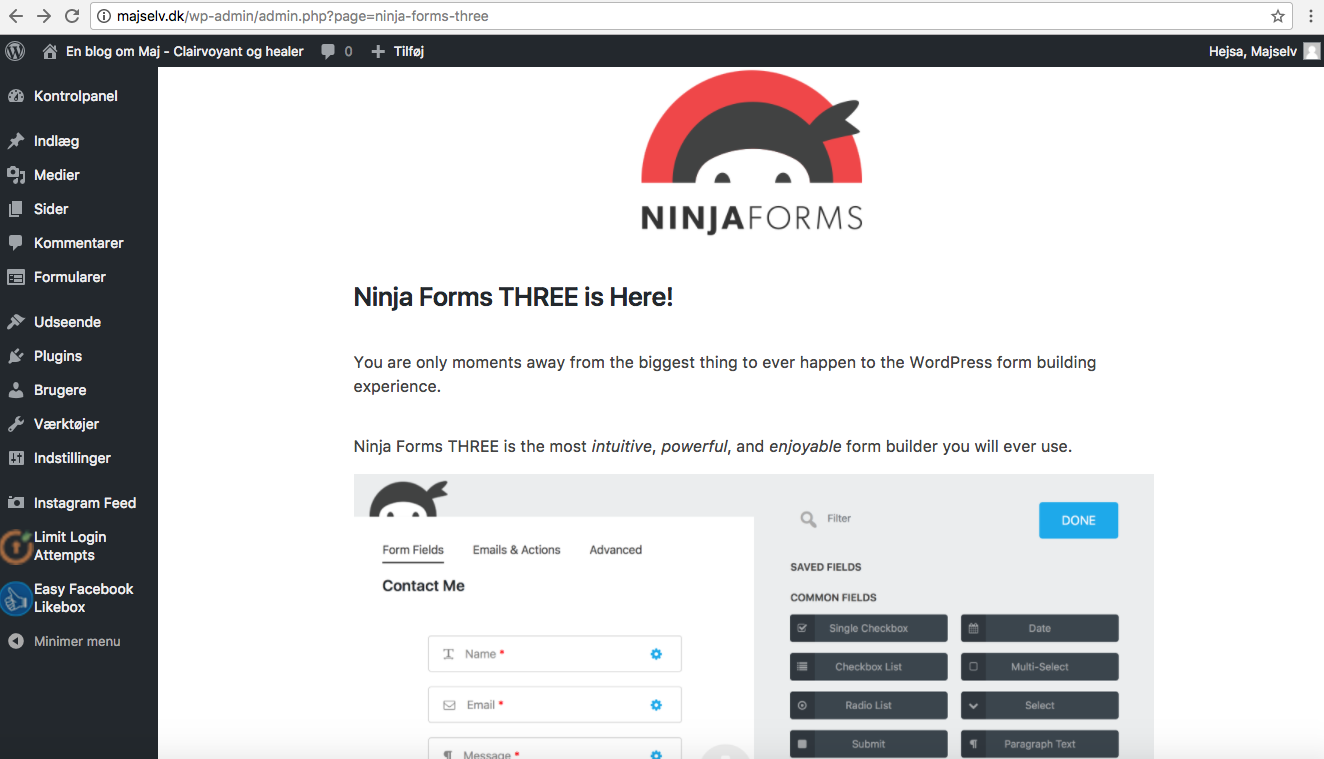
Task: Click the blue DONE button in preview
Action: [x=1078, y=520]
